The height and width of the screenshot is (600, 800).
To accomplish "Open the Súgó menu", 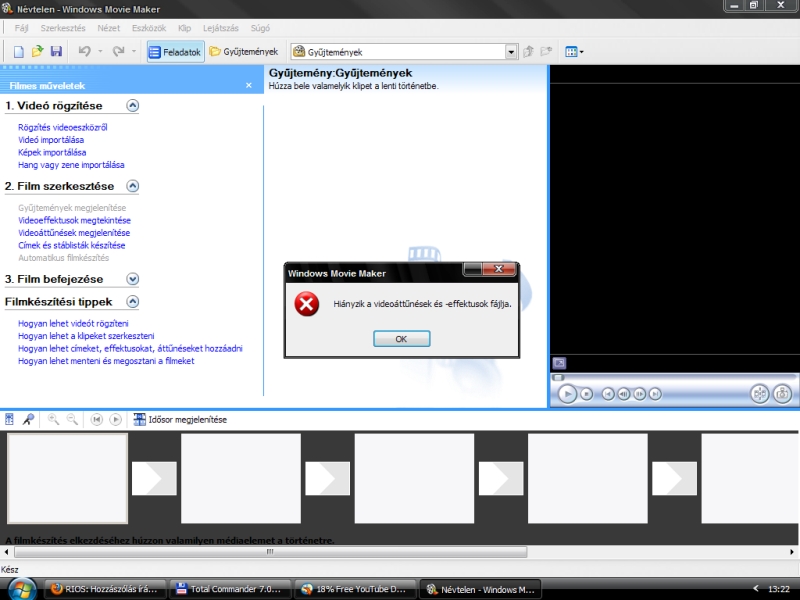I will 260,28.
